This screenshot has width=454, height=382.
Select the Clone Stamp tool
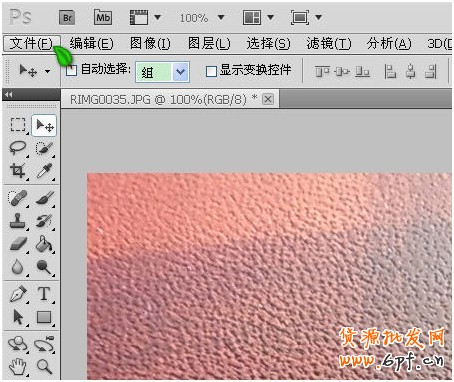(x=18, y=221)
